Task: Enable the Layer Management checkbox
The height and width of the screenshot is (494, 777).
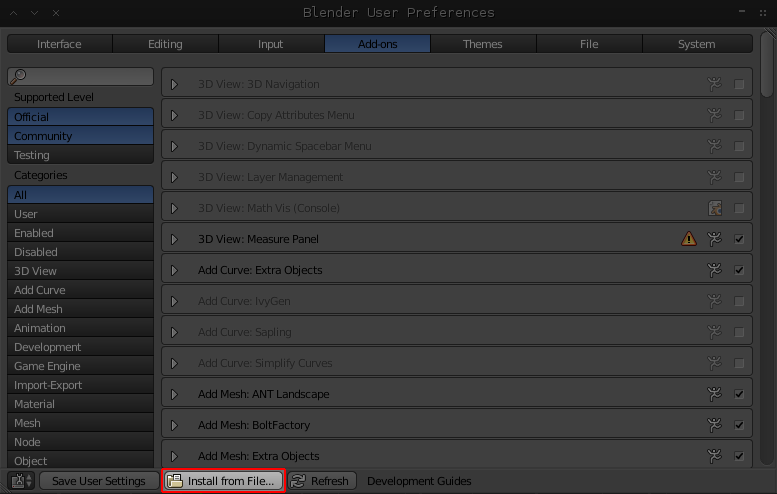Action: pyautogui.click(x=739, y=177)
